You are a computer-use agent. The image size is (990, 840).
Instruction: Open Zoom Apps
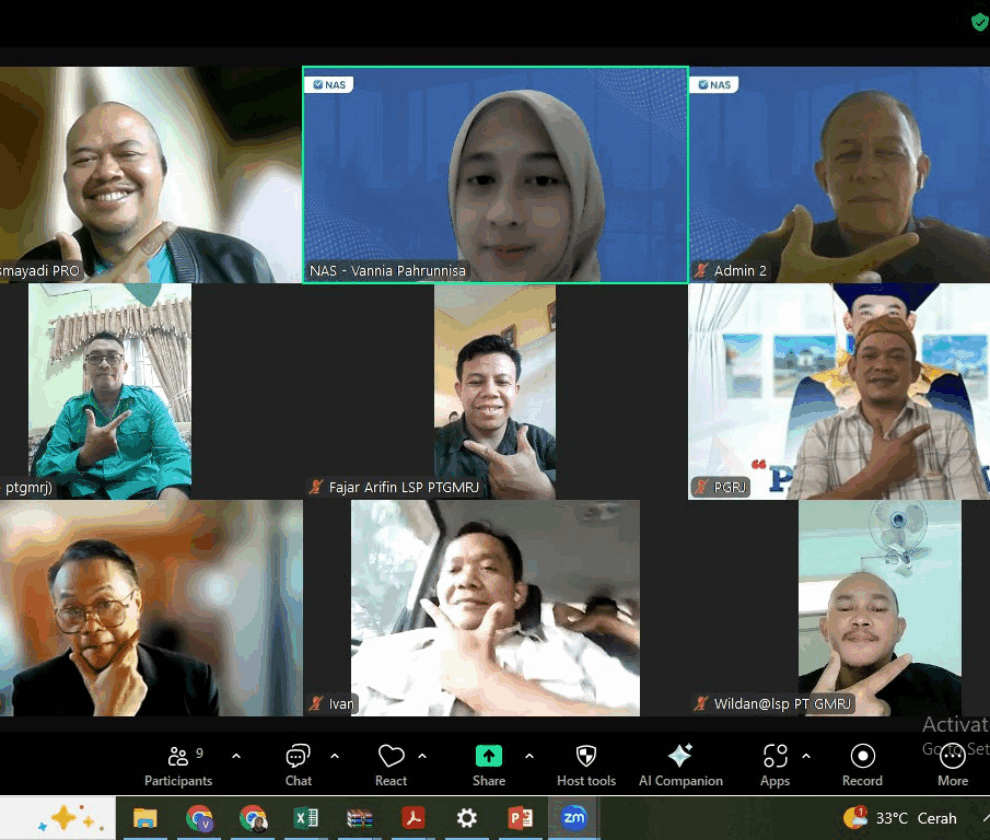[x=775, y=765]
